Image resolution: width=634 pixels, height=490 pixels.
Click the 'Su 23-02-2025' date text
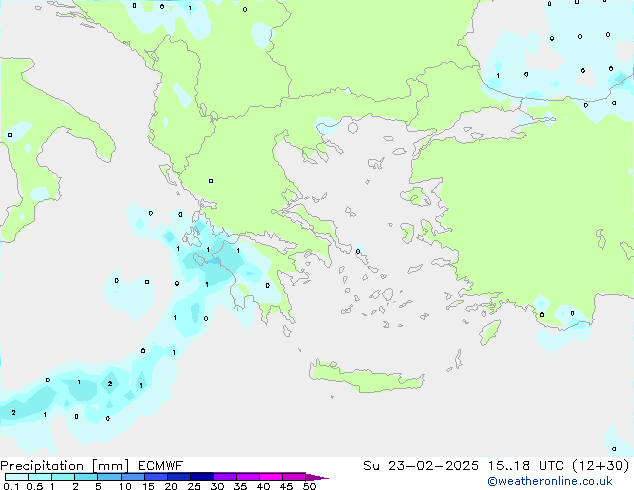coord(421,466)
